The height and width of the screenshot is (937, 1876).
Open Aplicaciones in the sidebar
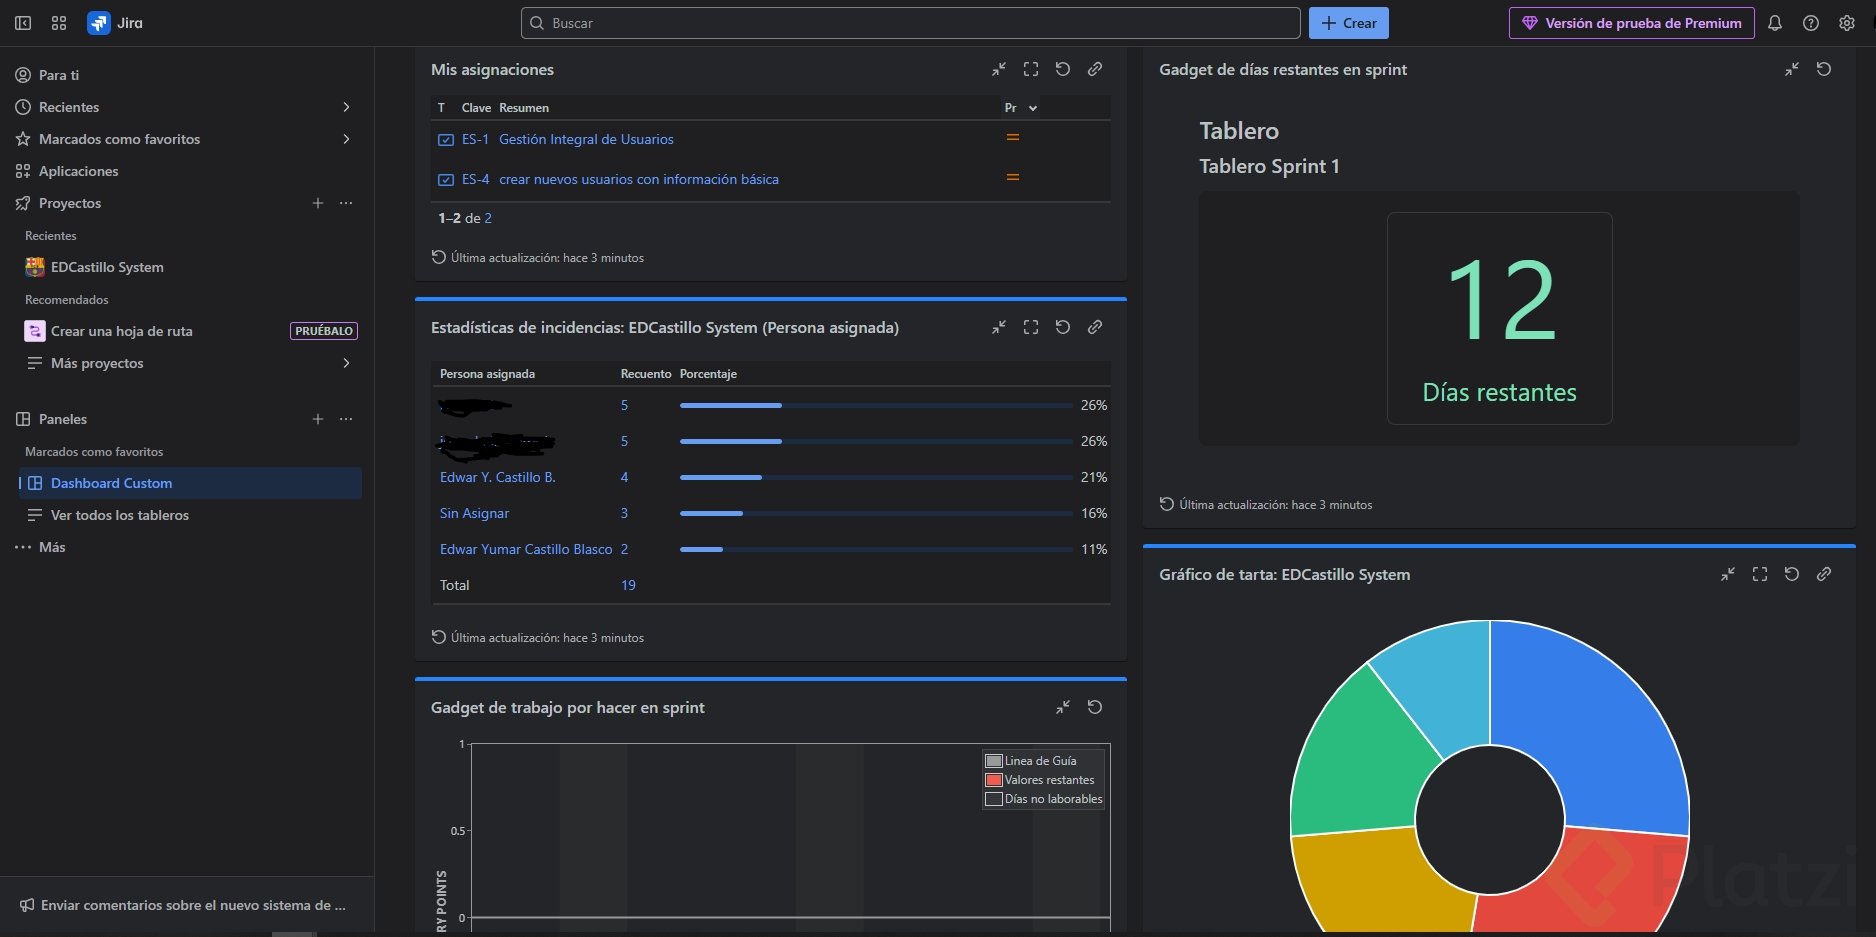(x=187, y=171)
